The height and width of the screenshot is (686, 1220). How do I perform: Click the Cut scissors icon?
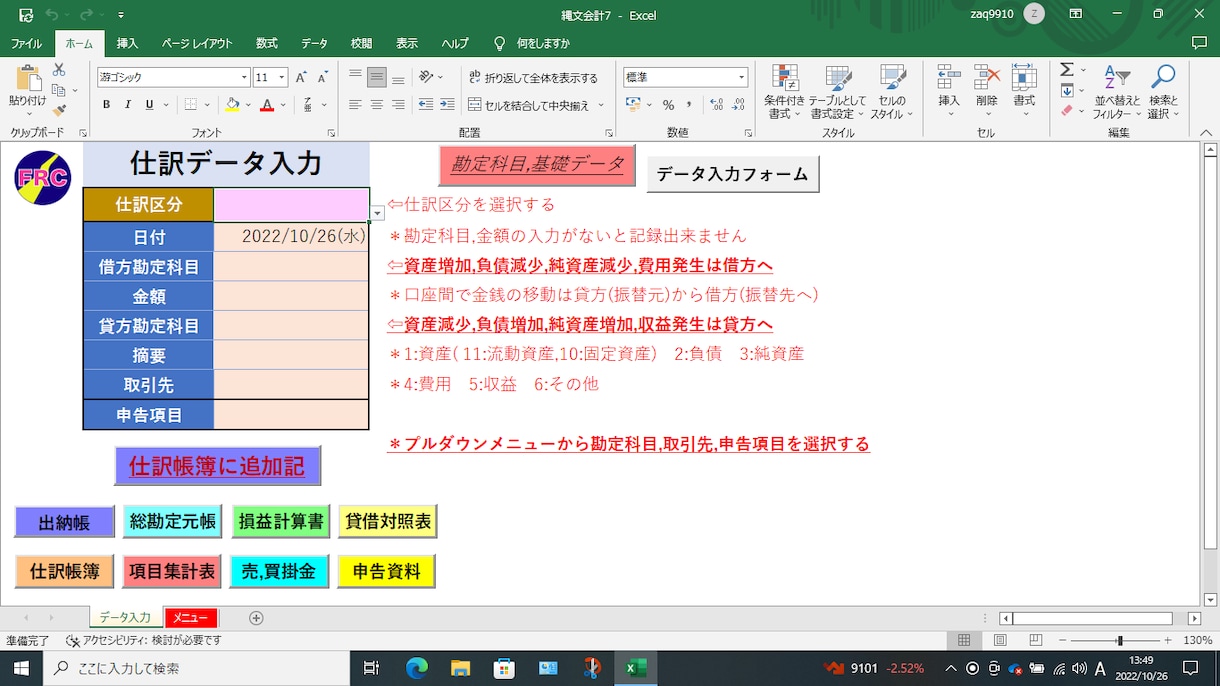pos(59,70)
